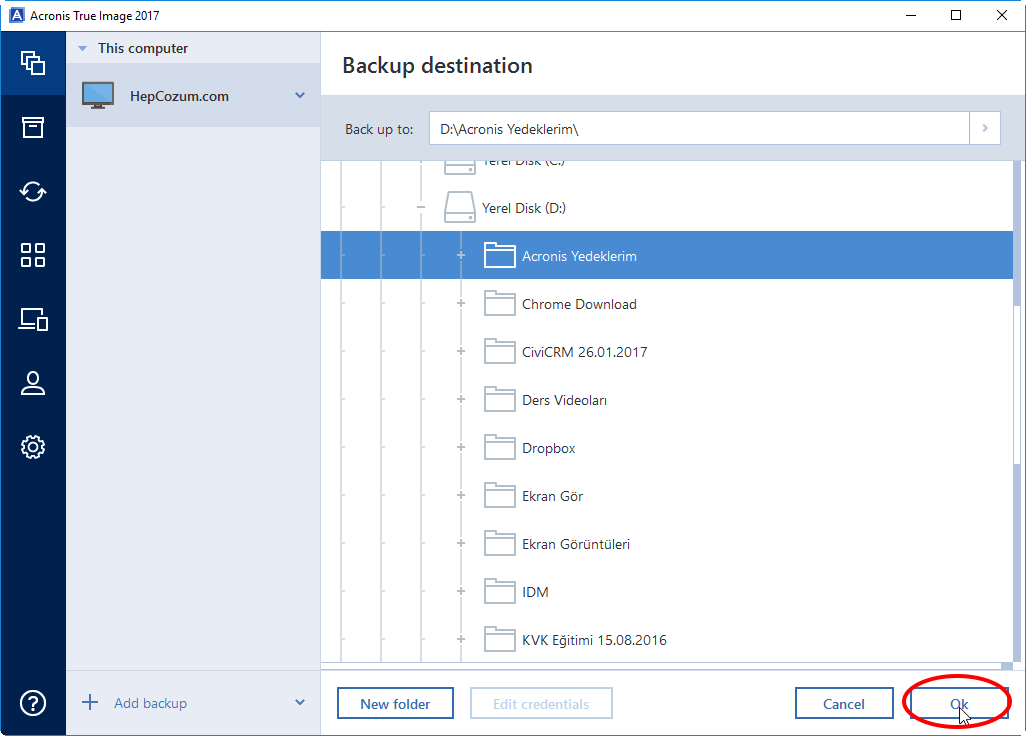The width and height of the screenshot is (1026, 736).
Task: Click the Ders Videoları folder icon
Action: click(x=499, y=399)
